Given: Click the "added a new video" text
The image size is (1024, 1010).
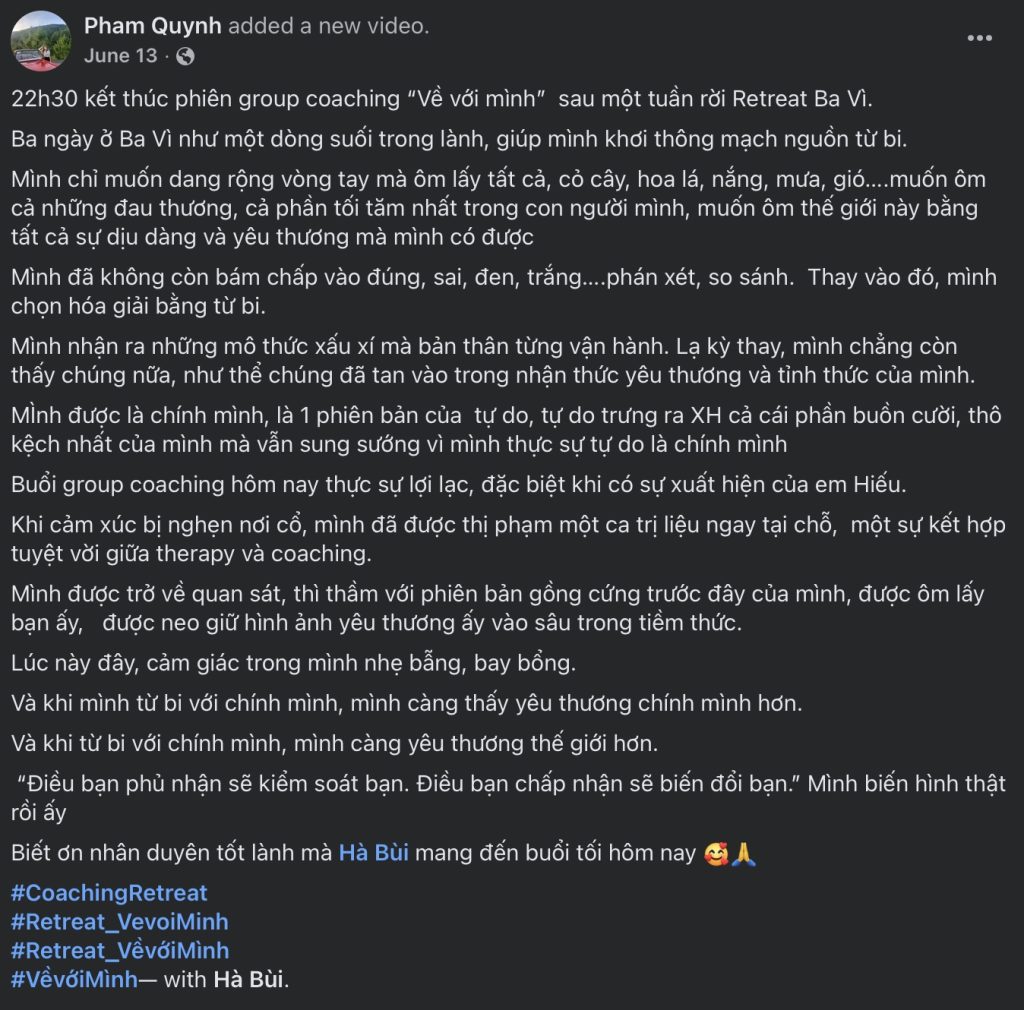Looking at the screenshot, I should coord(329,27).
